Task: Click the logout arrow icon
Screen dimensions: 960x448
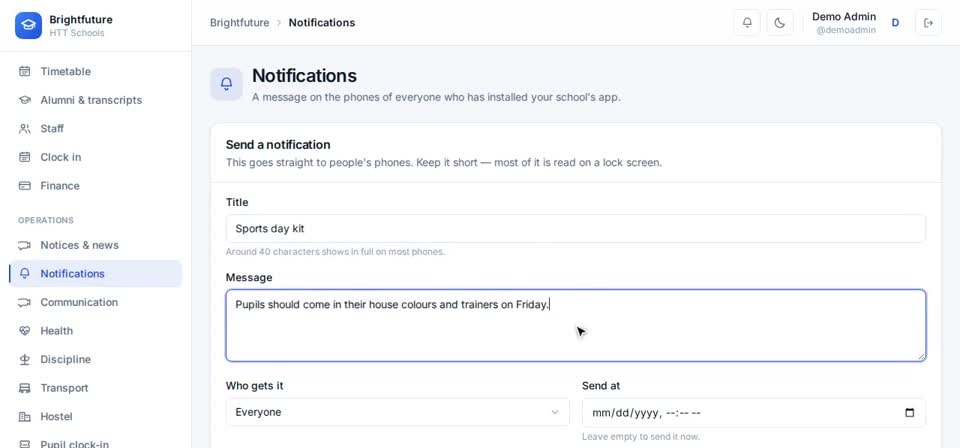Action: [928, 23]
